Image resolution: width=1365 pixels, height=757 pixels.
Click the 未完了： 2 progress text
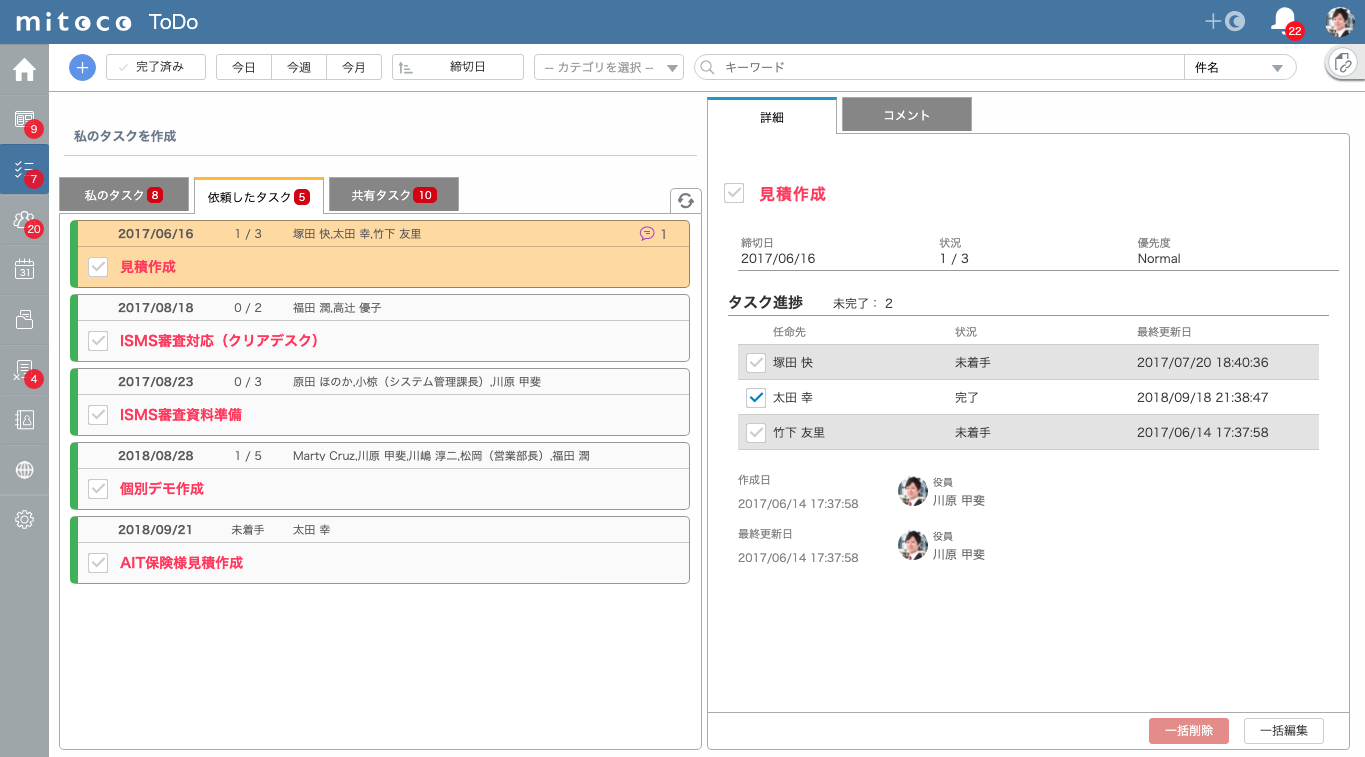point(863,303)
